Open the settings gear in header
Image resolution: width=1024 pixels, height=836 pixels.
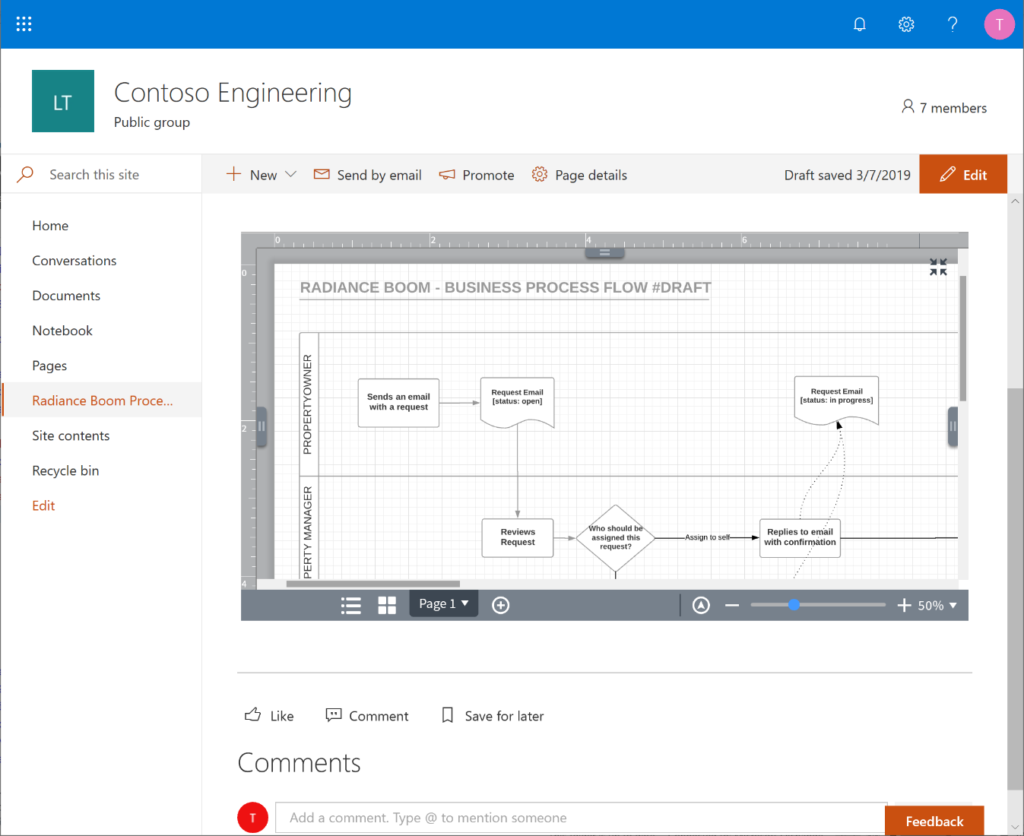(906, 25)
